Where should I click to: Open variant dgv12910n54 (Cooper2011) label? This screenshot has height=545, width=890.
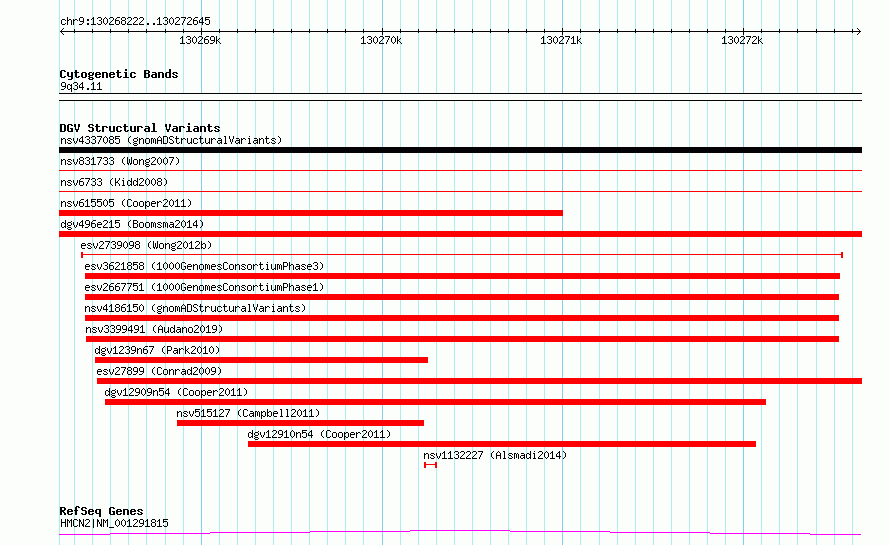point(319,434)
